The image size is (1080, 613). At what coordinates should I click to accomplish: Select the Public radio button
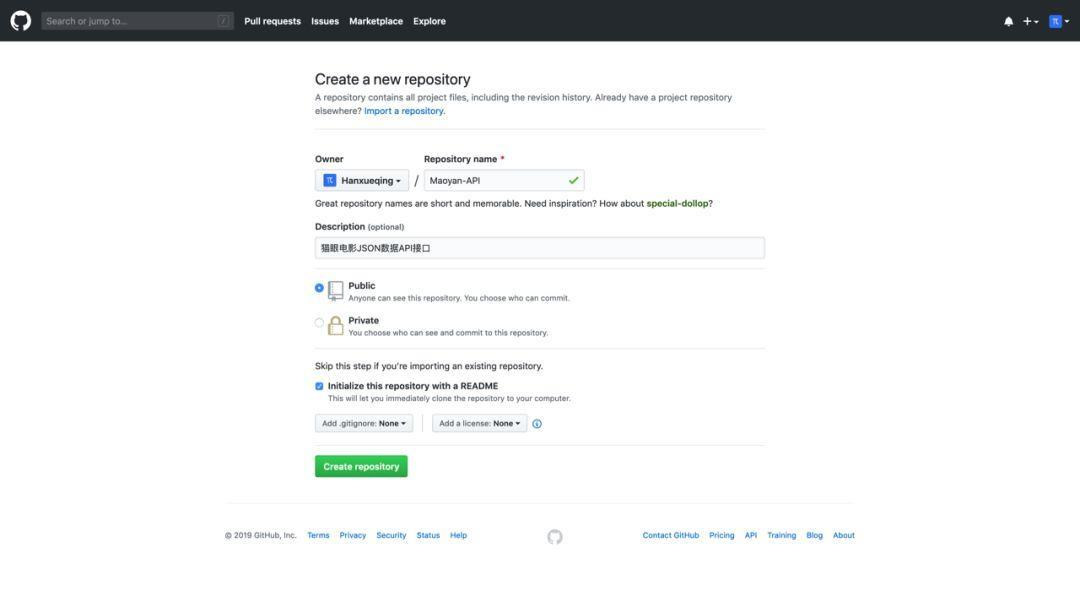319,288
